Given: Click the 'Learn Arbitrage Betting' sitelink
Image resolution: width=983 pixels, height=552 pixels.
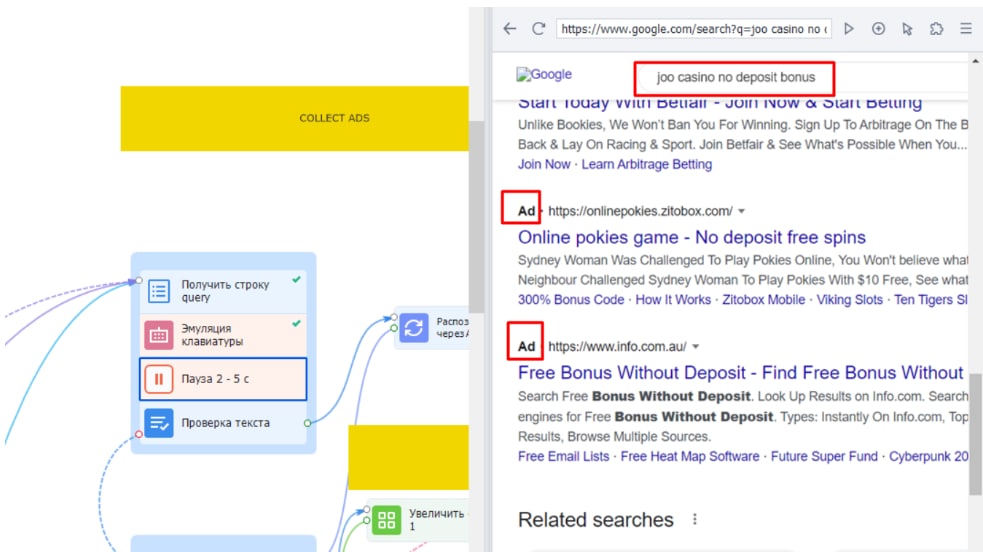Looking at the screenshot, I should [x=646, y=164].
